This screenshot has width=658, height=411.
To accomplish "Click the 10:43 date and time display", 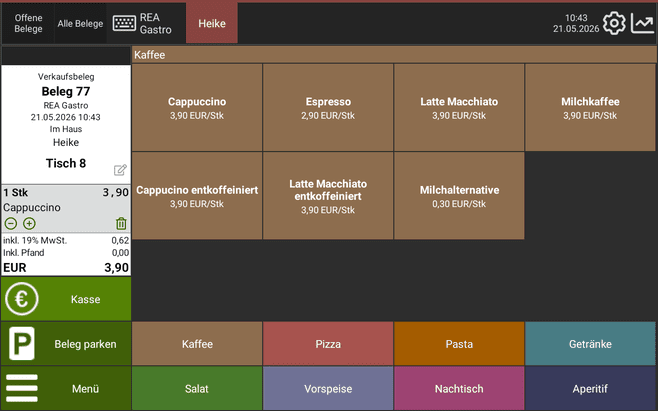I will (576, 23).
